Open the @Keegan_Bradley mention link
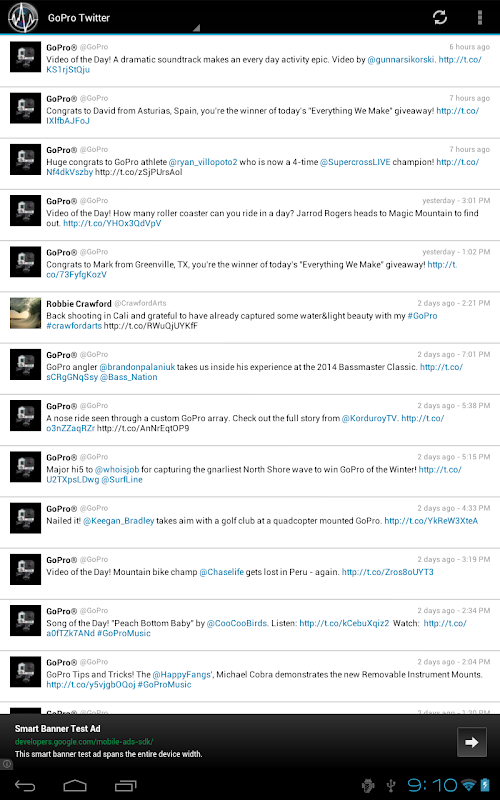Image resolution: width=500 pixels, height=800 pixels. [118, 521]
